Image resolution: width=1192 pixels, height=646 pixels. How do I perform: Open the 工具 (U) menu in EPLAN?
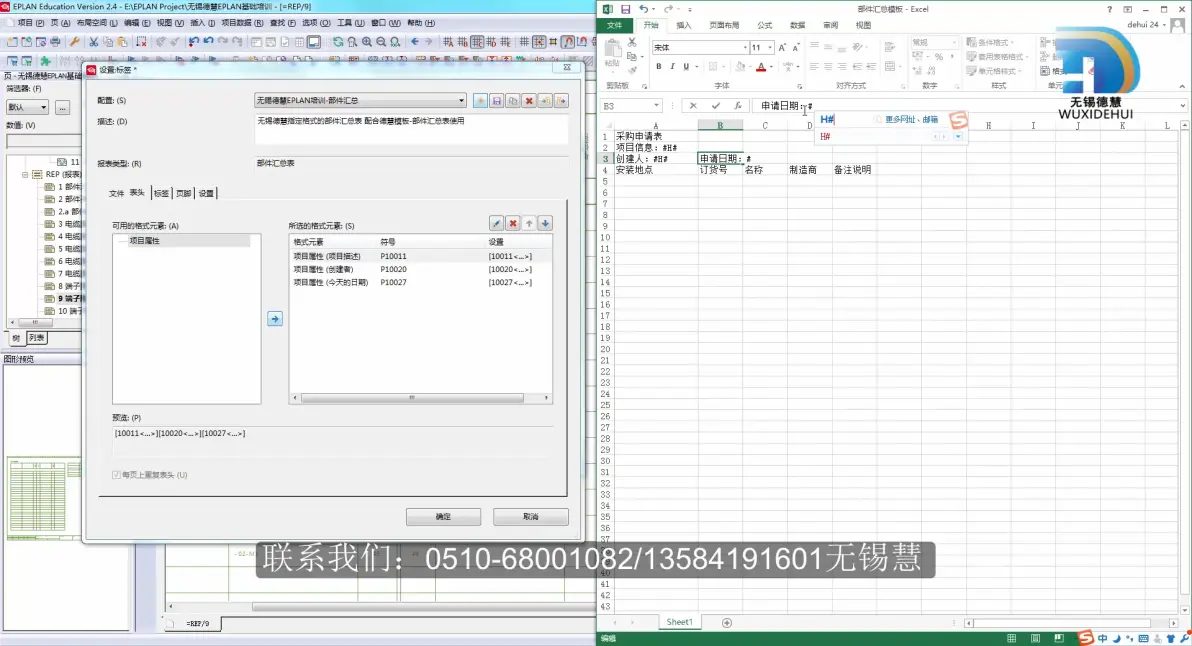click(x=350, y=23)
